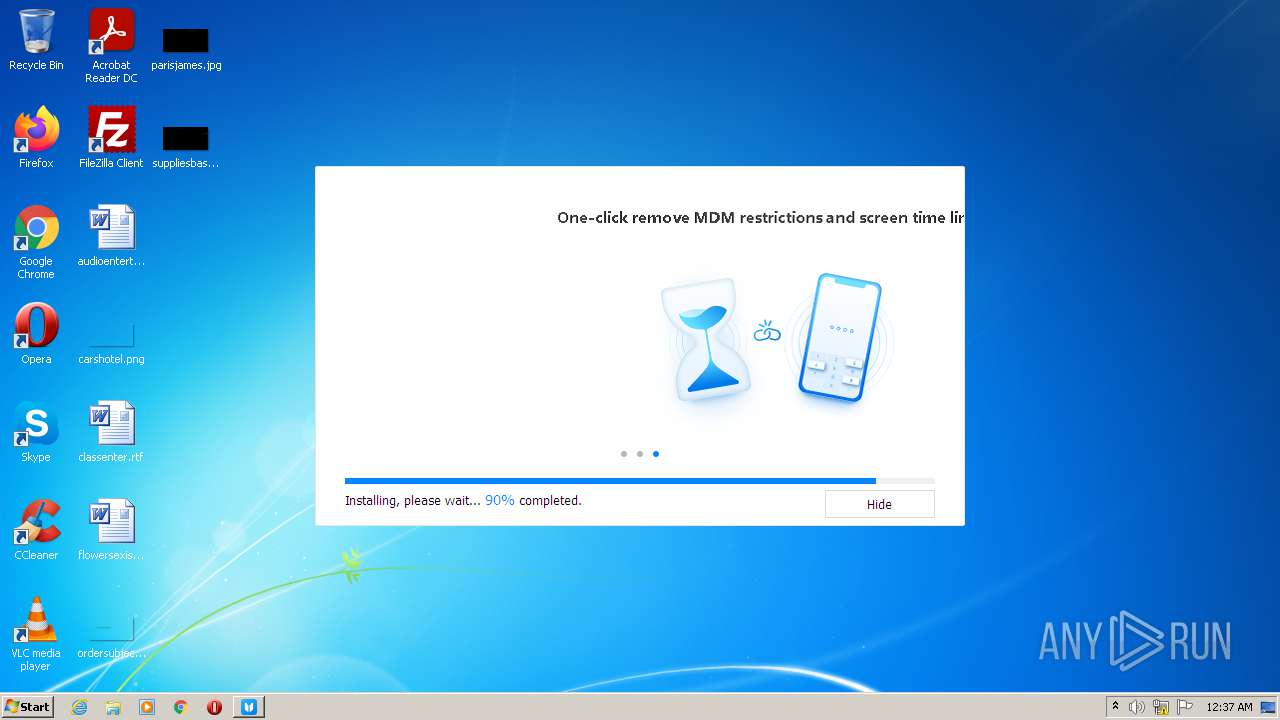Show hidden tray icons arrow
The width and height of the screenshot is (1280, 720).
tap(1115, 707)
